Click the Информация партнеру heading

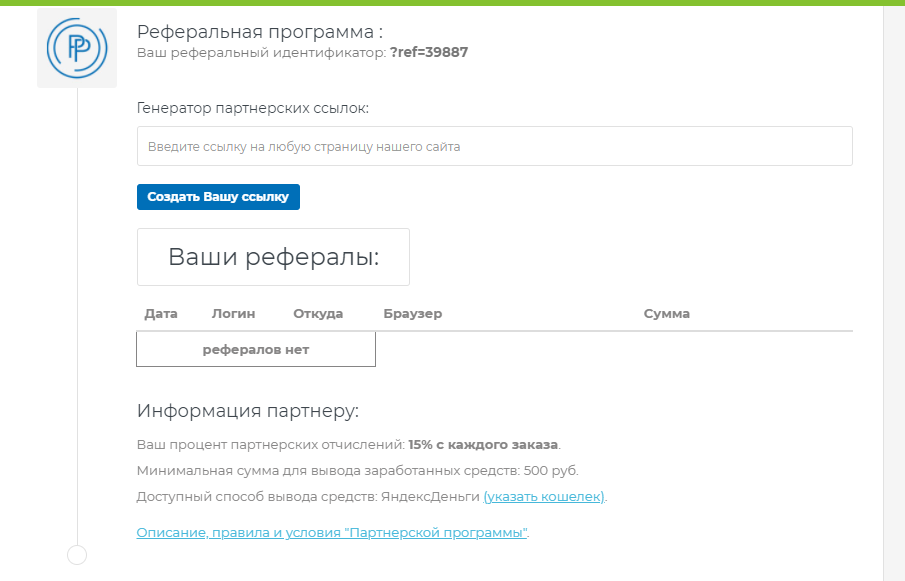tap(248, 410)
